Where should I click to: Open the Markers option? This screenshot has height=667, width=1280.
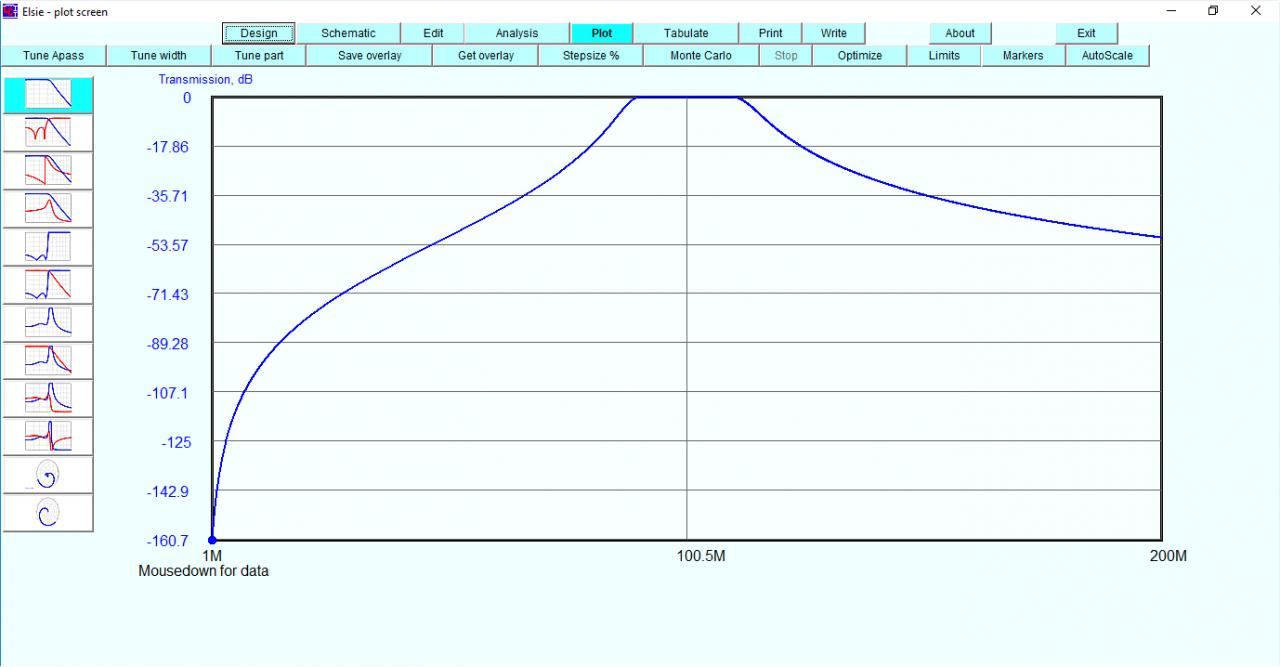pyautogui.click(x=1023, y=56)
